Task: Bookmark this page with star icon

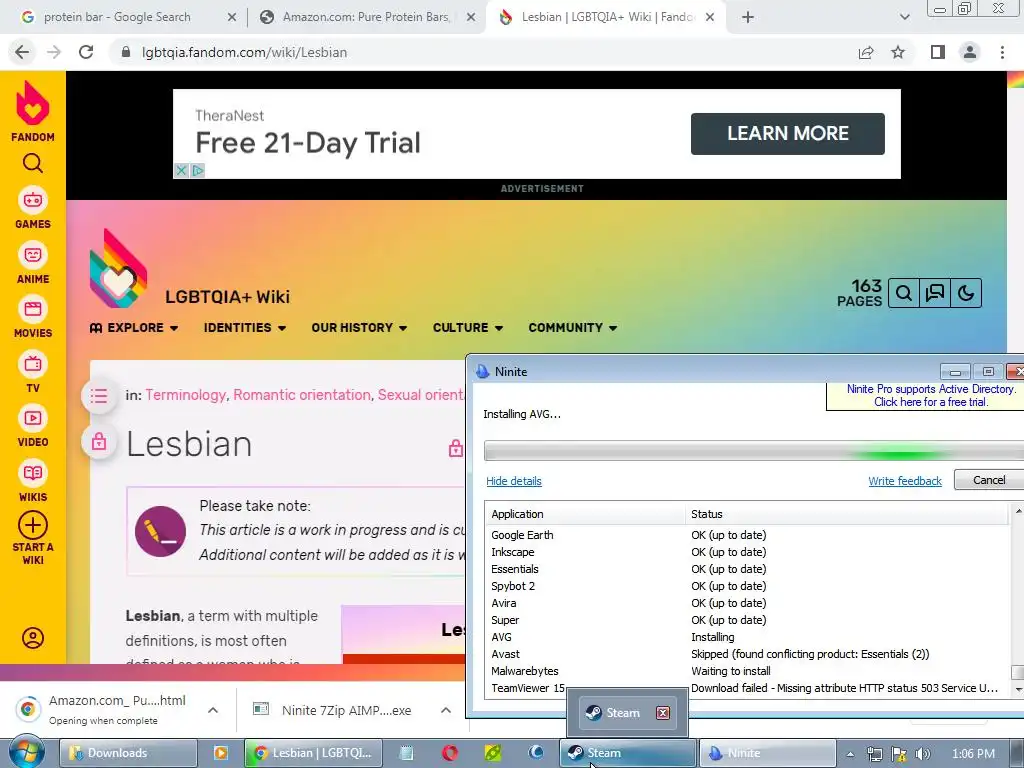Action: 899,52
